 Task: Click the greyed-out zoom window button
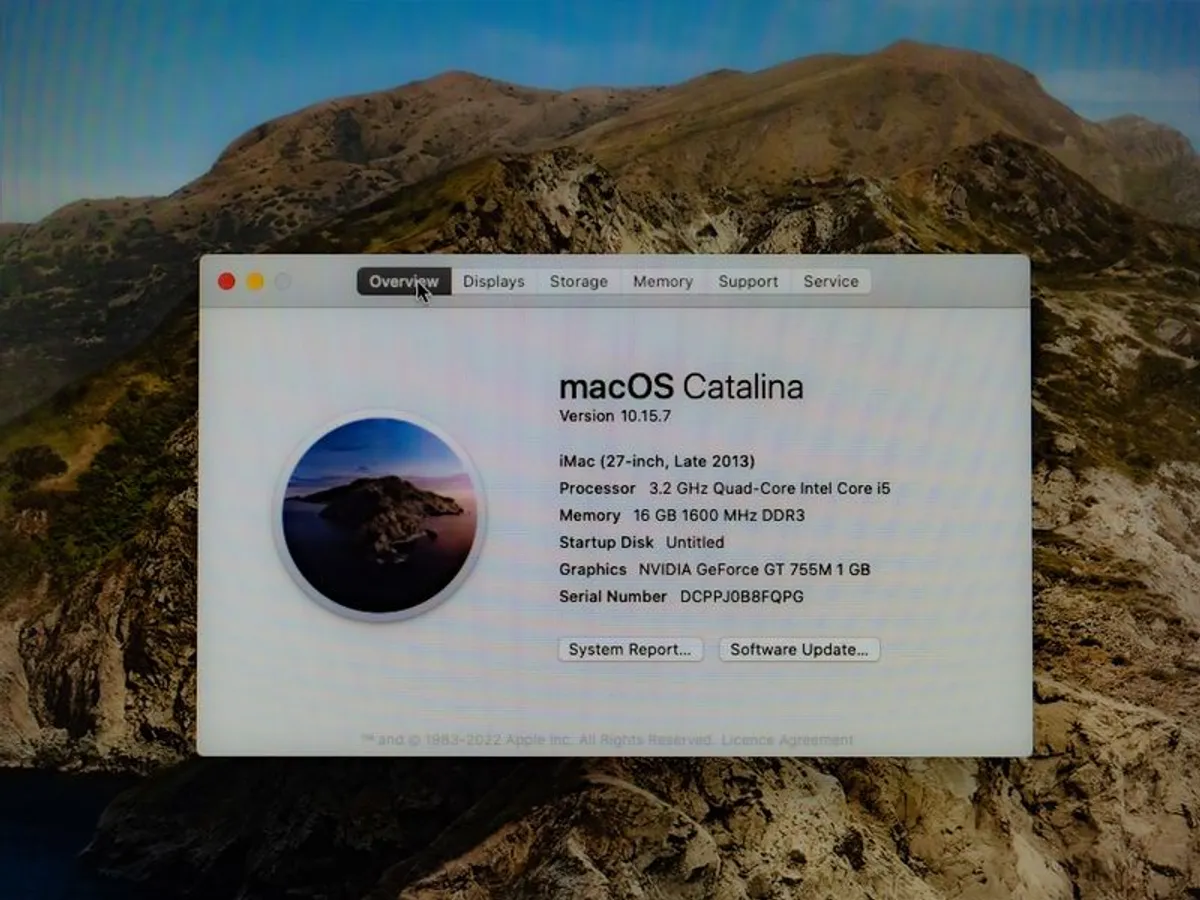(x=283, y=282)
